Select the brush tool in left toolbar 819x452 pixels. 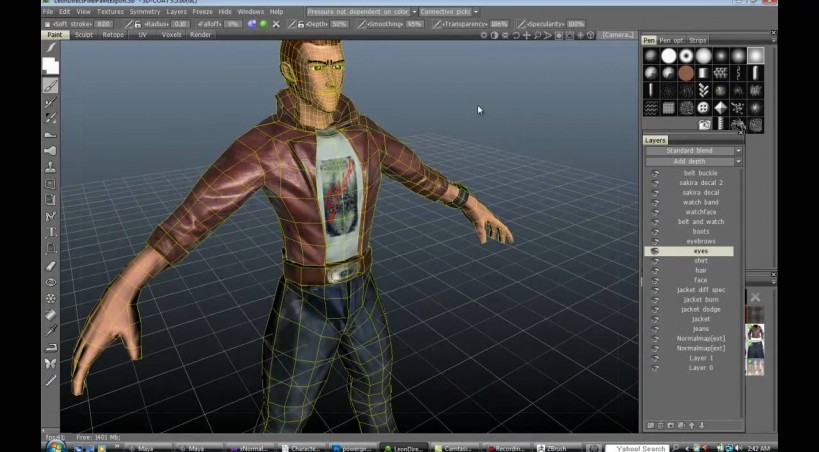click(50, 86)
